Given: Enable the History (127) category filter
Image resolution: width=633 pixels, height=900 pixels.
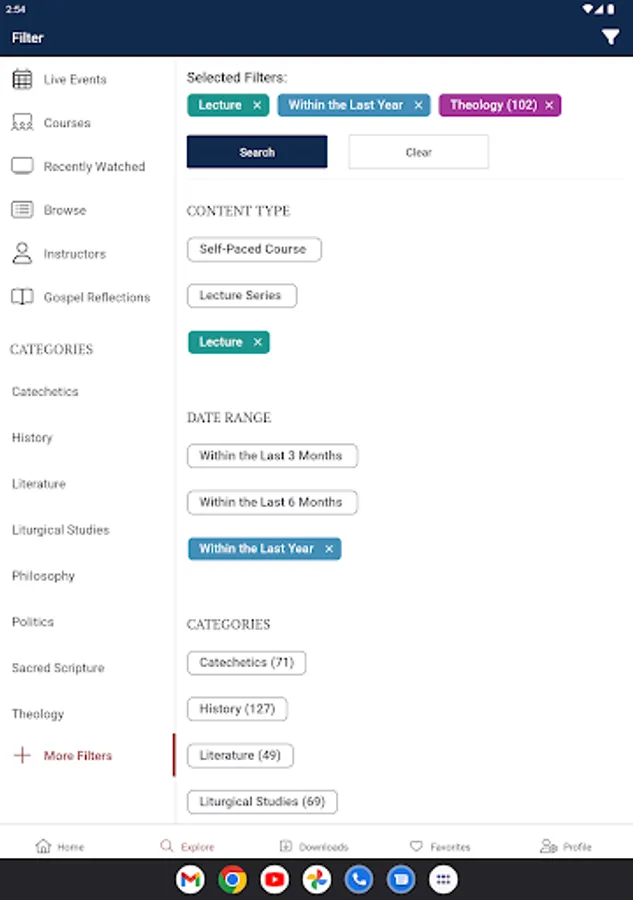Looking at the screenshot, I should coord(237,709).
